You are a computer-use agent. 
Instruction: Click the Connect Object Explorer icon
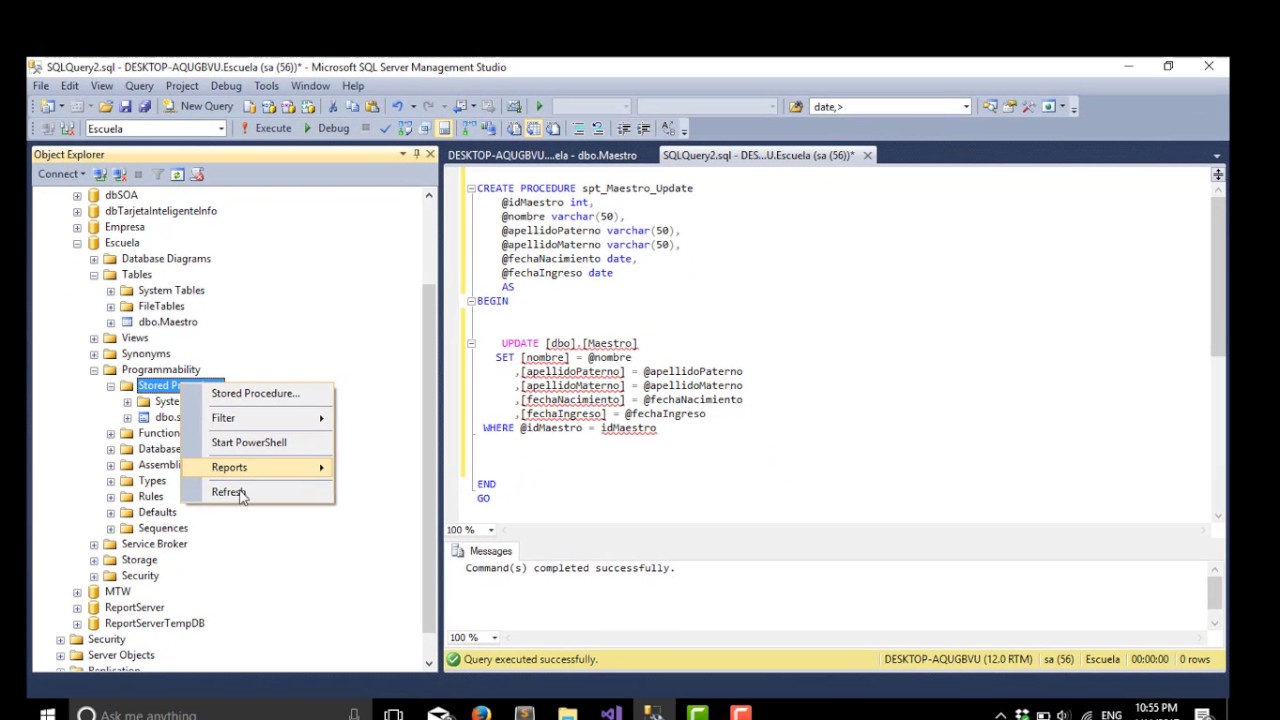pyautogui.click(x=100, y=174)
